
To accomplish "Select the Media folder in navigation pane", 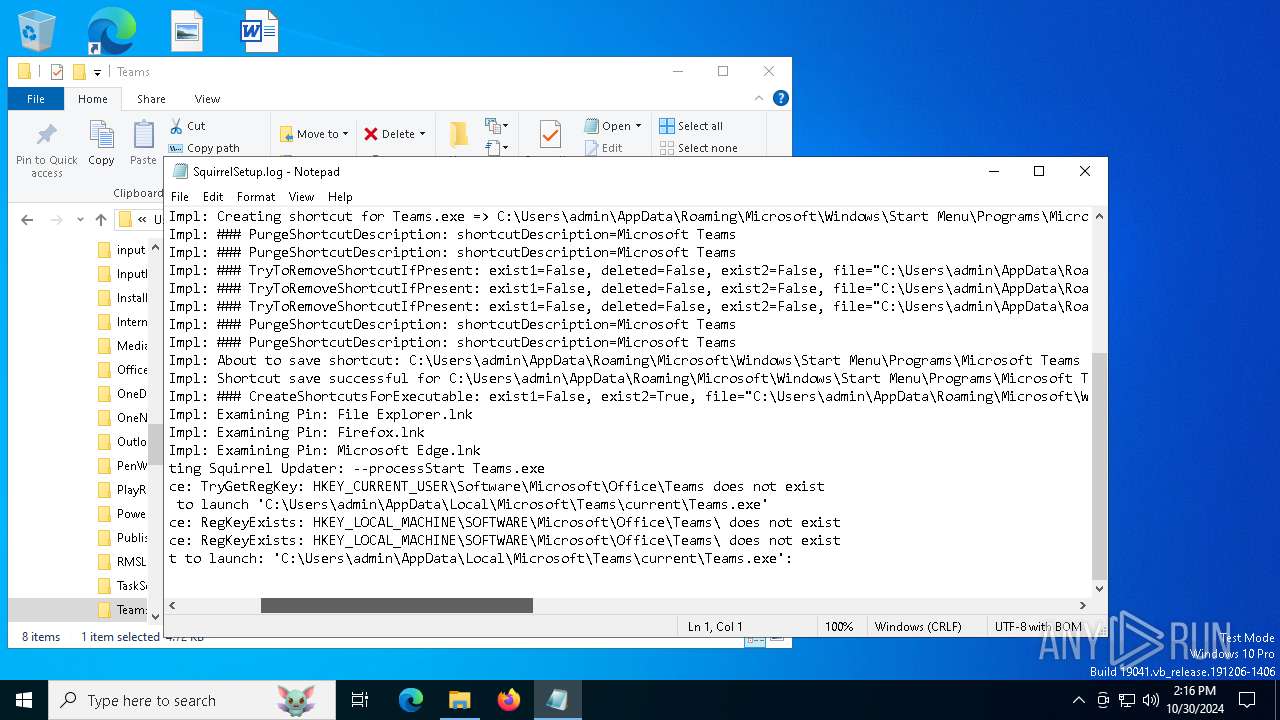I will [122, 346].
